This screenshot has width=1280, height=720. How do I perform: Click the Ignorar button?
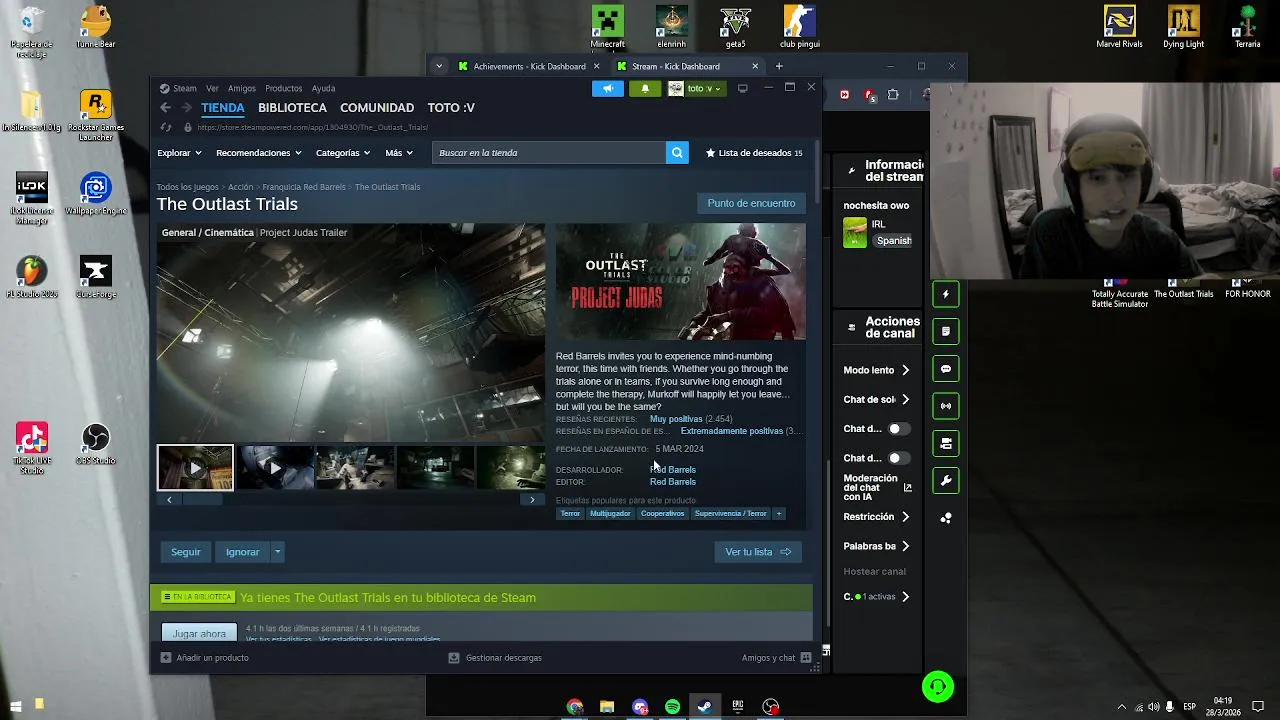tap(242, 552)
